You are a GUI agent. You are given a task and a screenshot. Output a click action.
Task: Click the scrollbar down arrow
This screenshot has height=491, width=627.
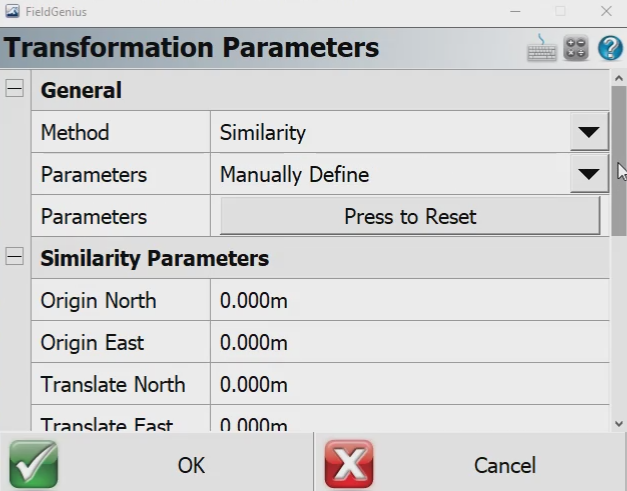[619, 424]
